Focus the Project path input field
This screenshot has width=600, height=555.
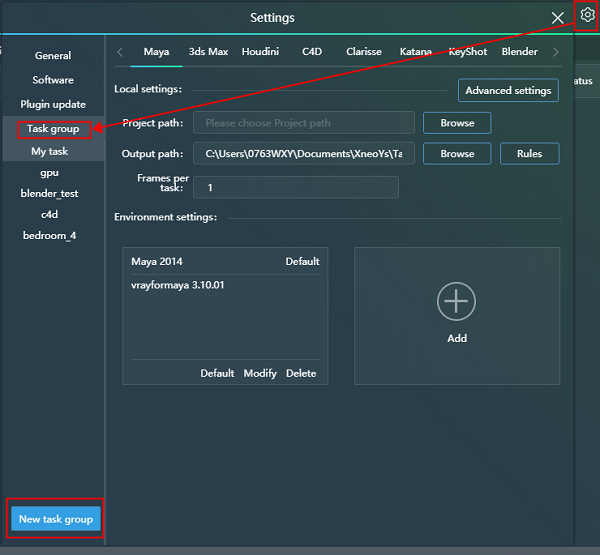(304, 123)
